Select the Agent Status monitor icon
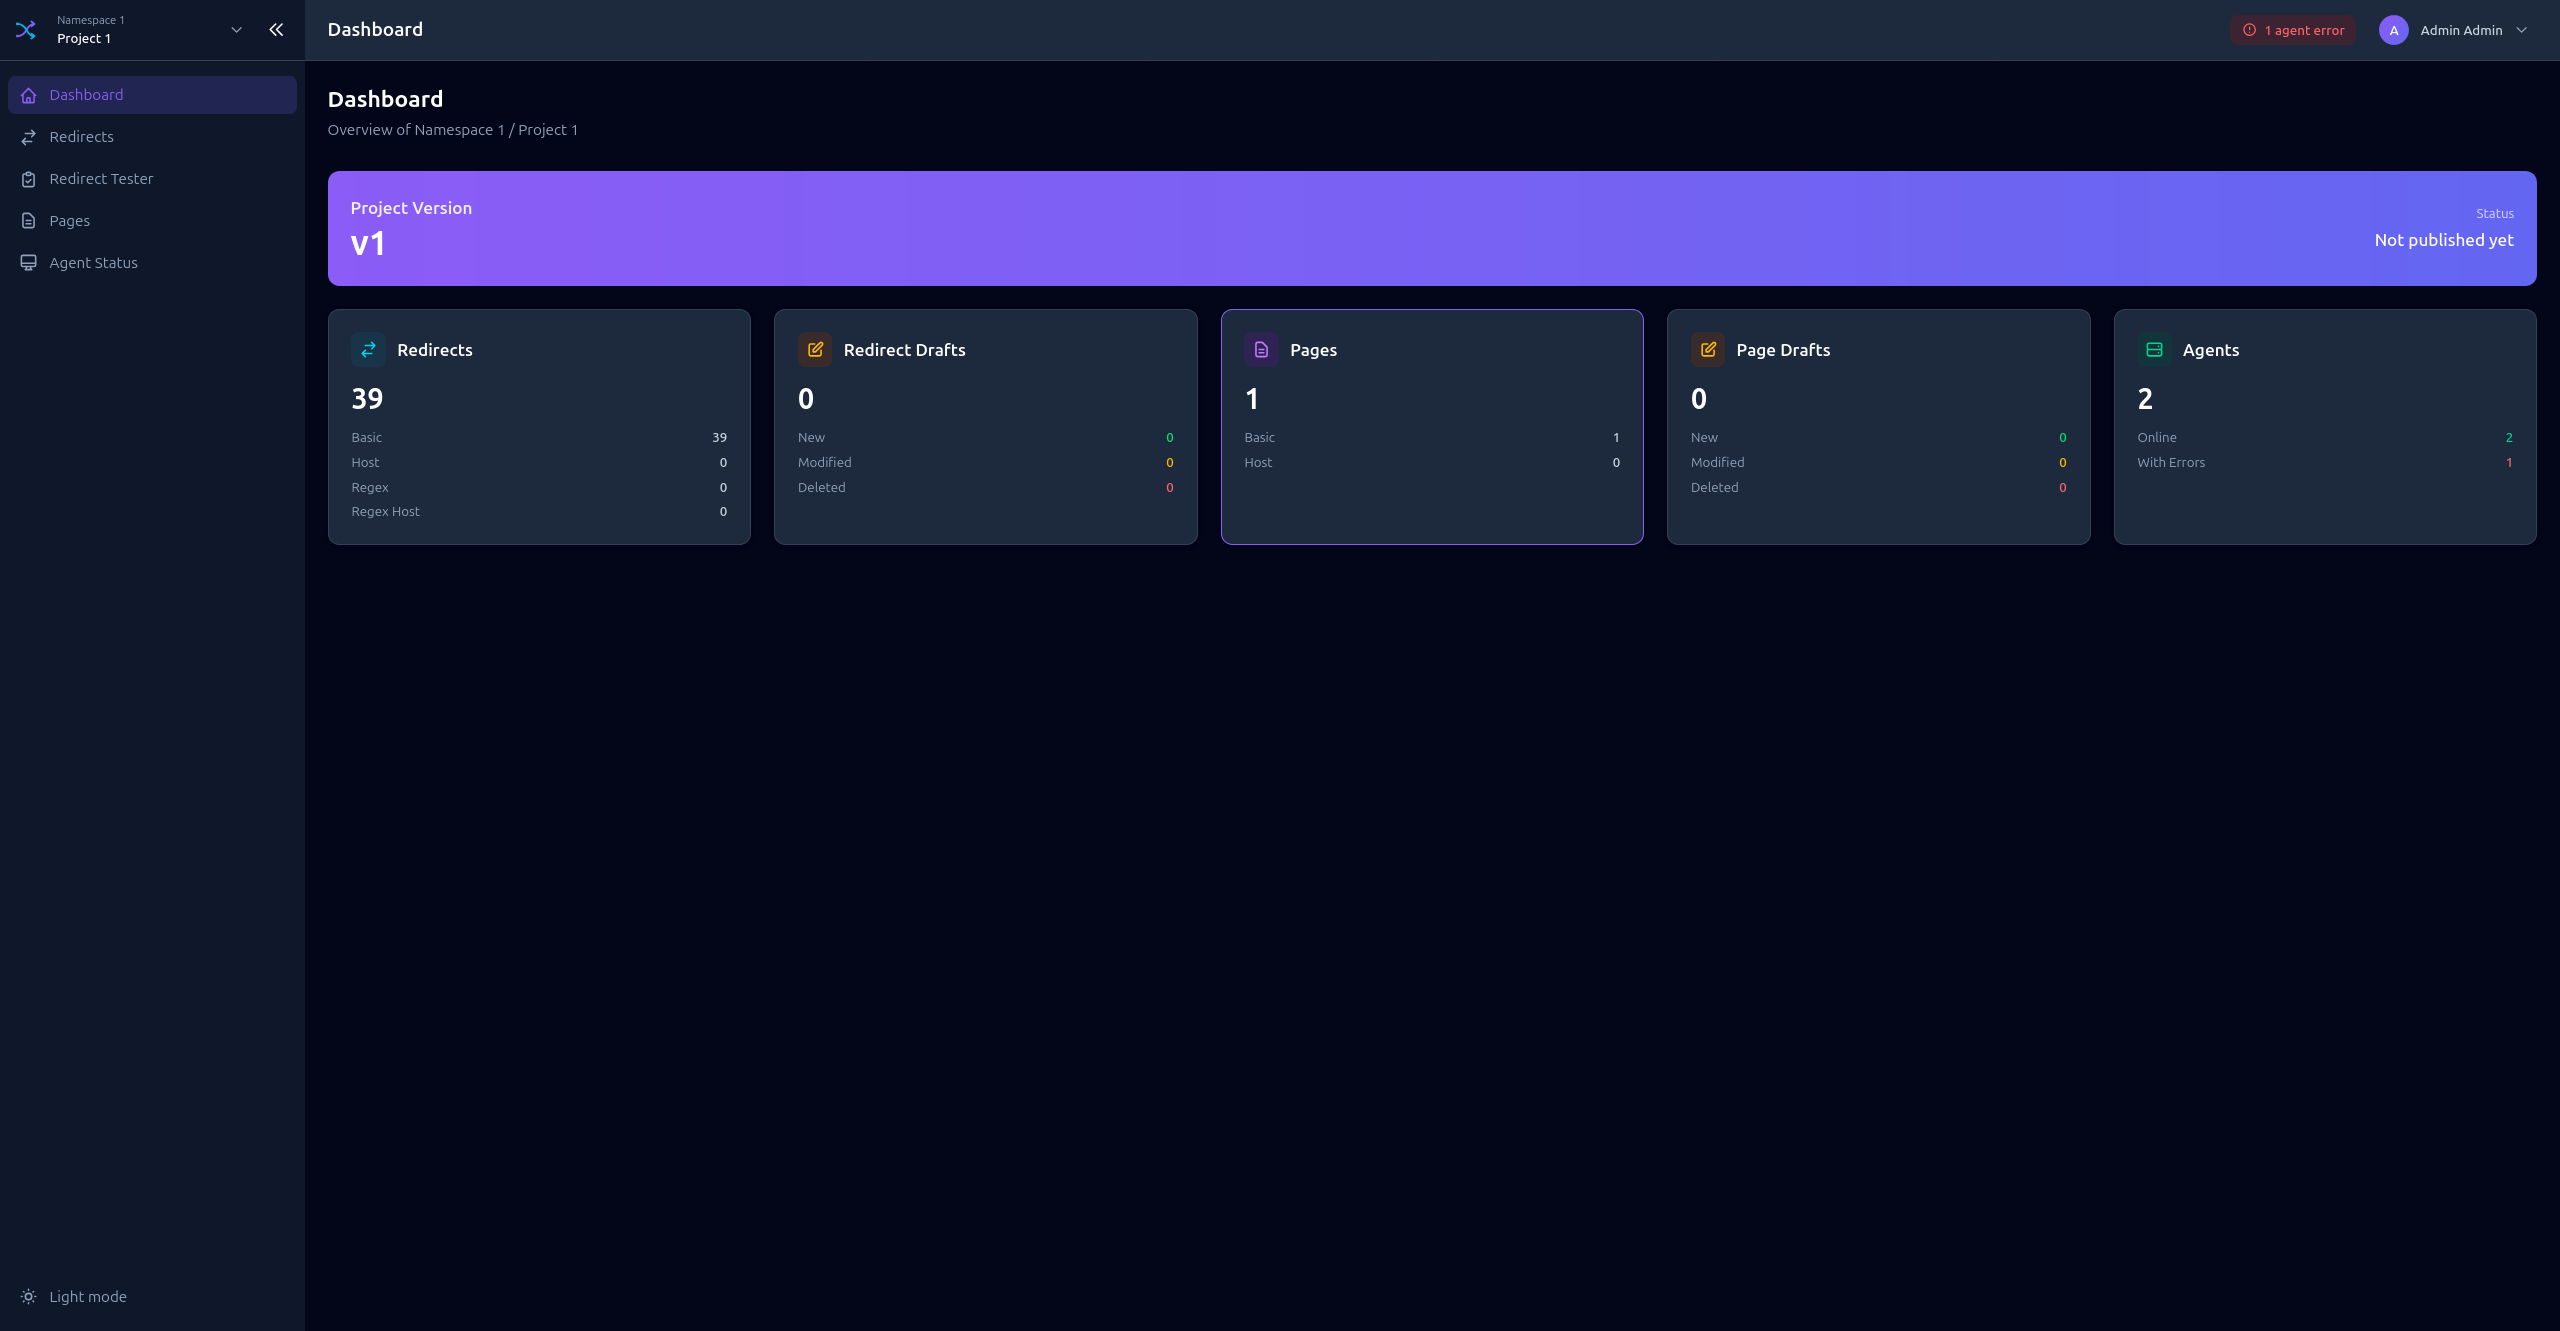The width and height of the screenshot is (2560, 1331). [x=28, y=262]
